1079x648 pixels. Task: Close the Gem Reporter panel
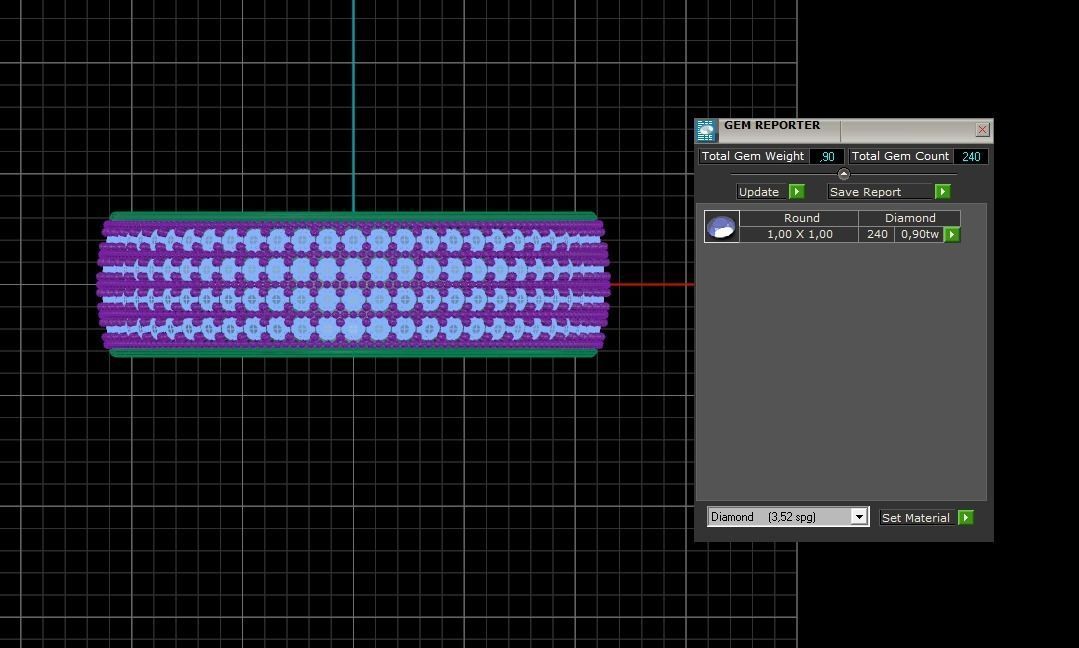pyautogui.click(x=982, y=129)
